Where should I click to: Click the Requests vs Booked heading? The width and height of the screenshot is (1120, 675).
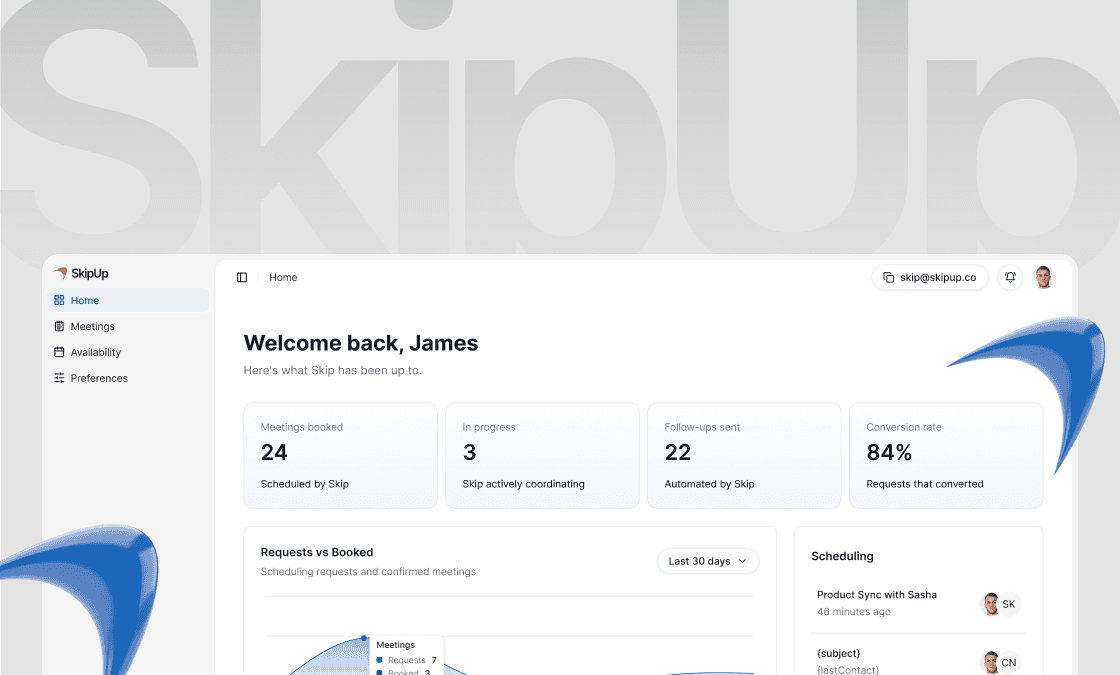click(316, 552)
